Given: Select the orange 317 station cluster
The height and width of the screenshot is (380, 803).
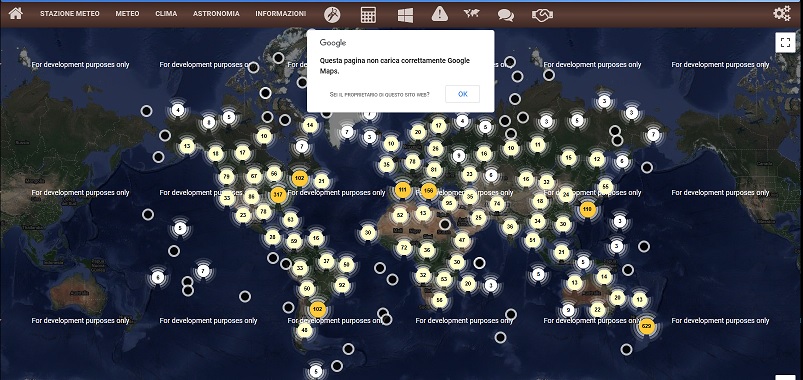Looking at the screenshot, I should [x=278, y=195].
